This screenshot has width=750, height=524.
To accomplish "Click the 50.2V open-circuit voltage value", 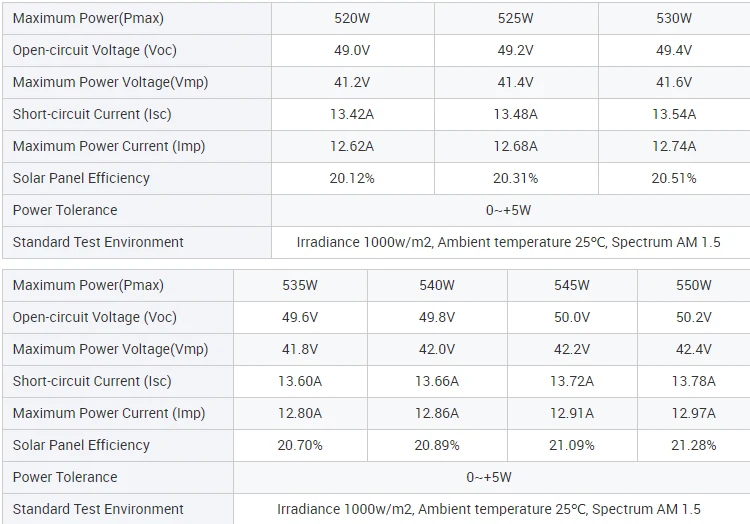I will [x=694, y=317].
